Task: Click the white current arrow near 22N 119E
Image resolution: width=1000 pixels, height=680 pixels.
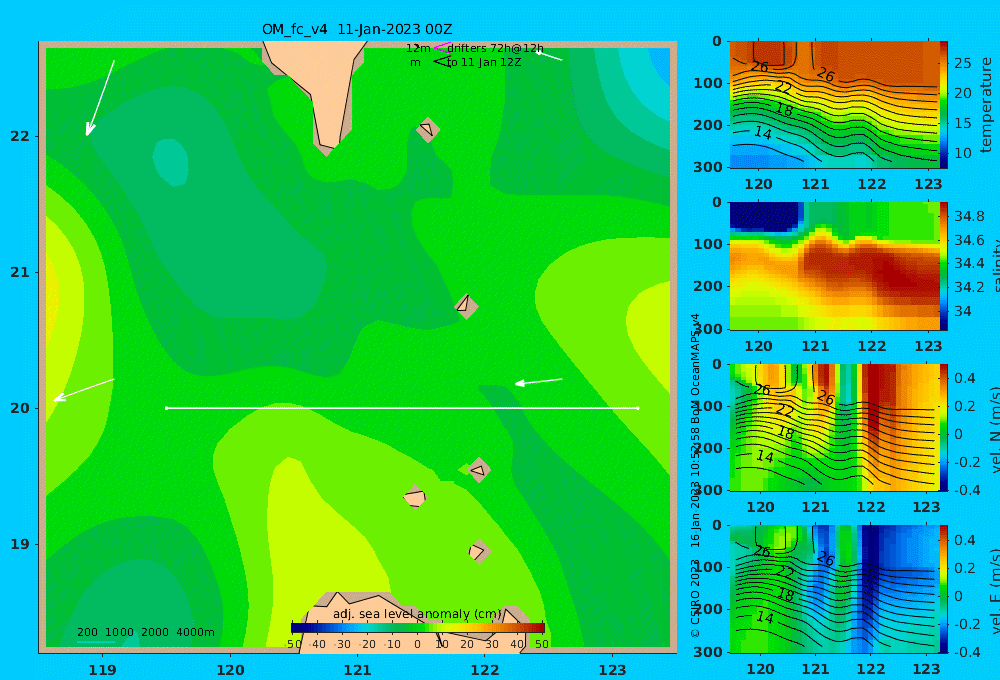Action: click(100, 98)
